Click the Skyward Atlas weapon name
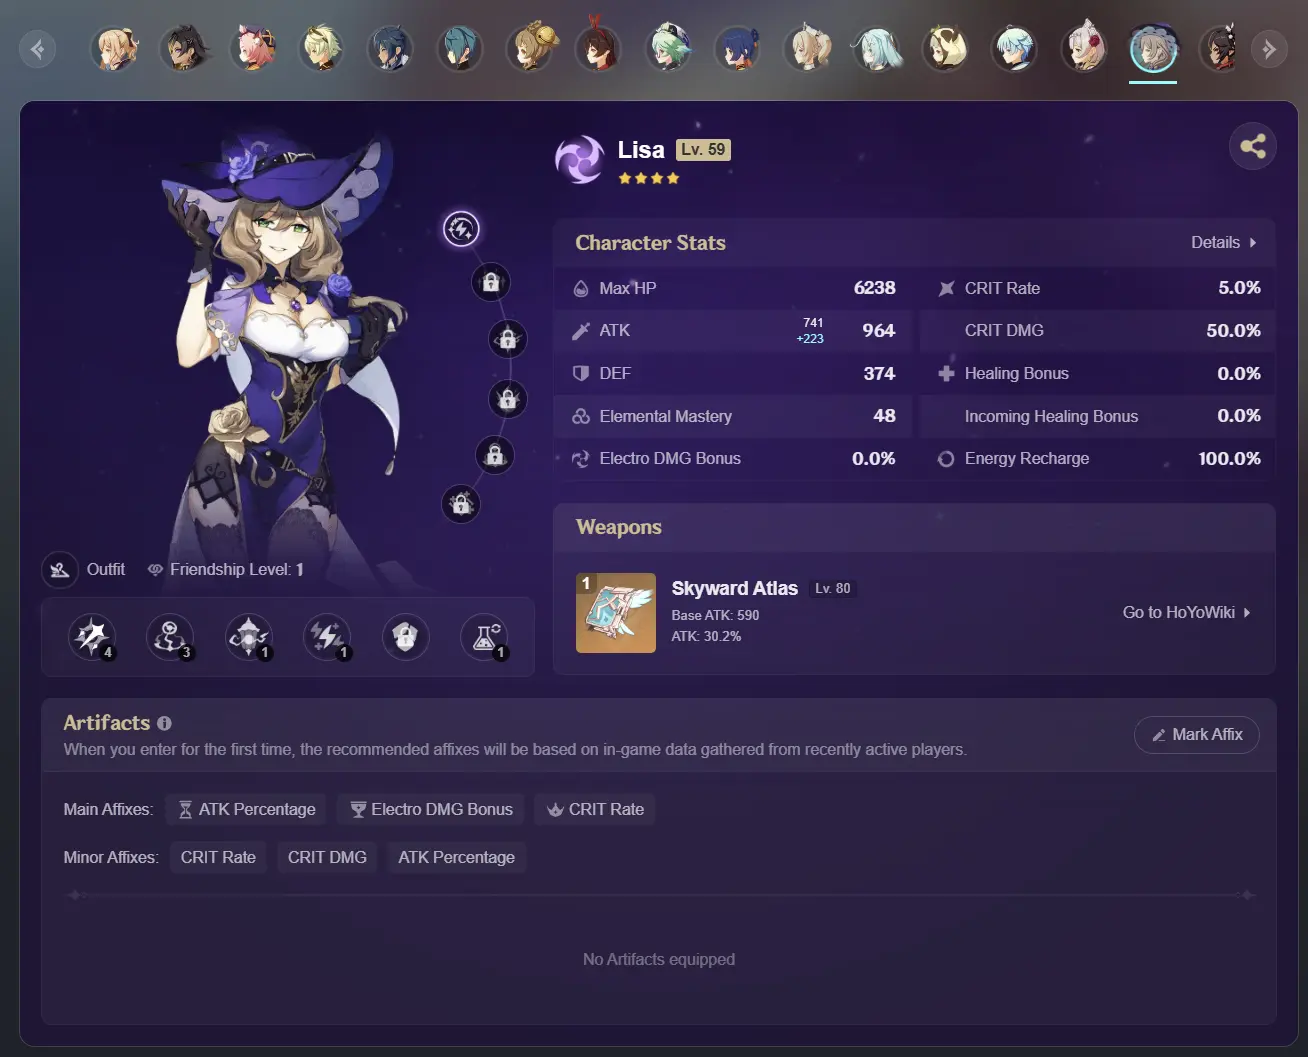The width and height of the screenshot is (1308, 1057). (x=735, y=588)
